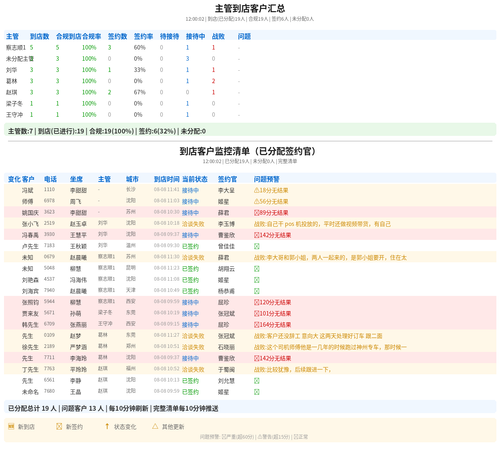500x459 pixels.
Task: Click the green check icon in 刘艳森 row
Action: pos(257,280)
